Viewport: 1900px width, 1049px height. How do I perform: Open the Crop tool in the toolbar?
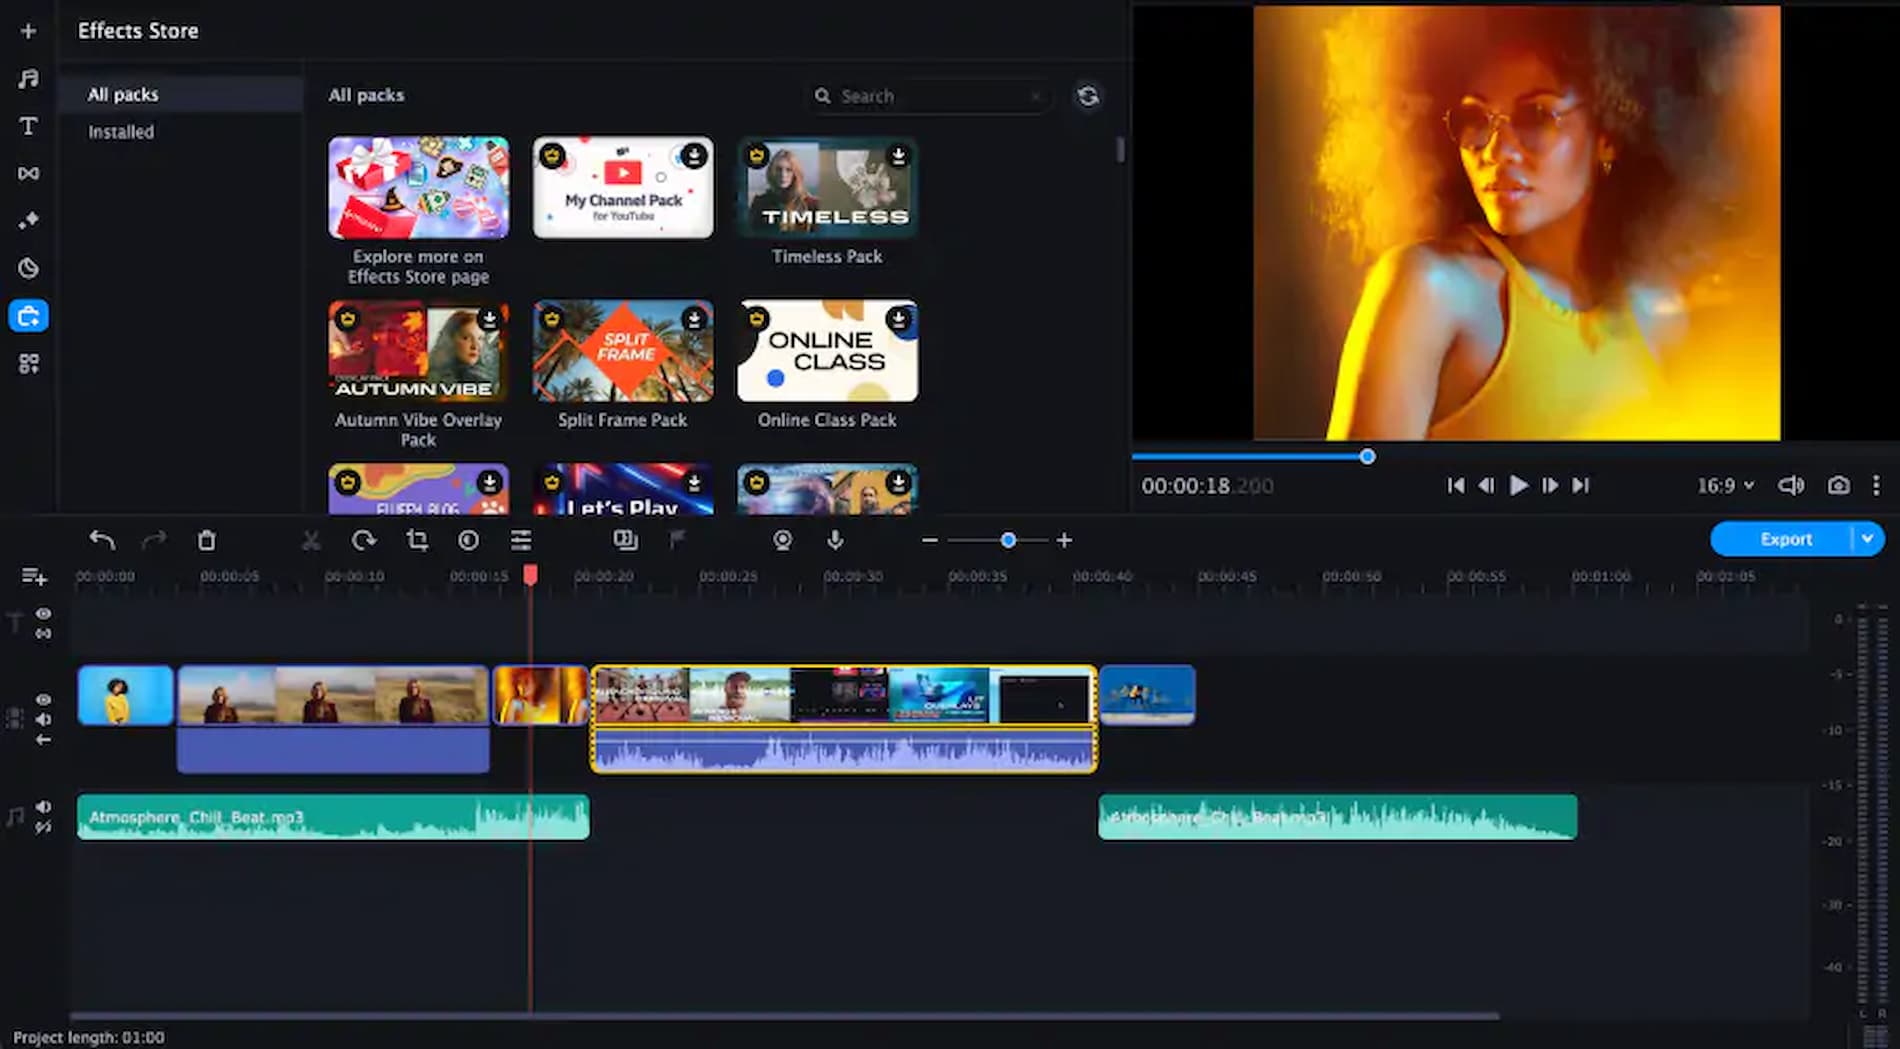tap(417, 540)
